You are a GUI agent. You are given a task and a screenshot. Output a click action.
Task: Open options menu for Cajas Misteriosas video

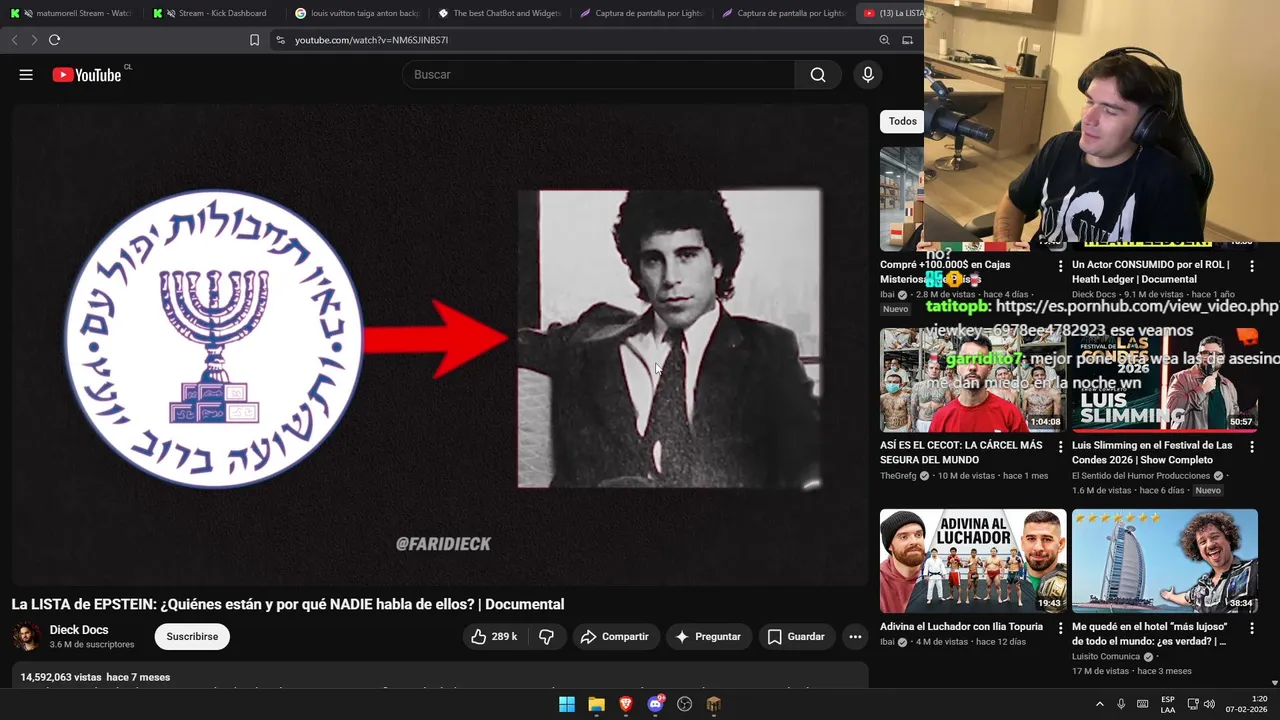click(x=1060, y=266)
